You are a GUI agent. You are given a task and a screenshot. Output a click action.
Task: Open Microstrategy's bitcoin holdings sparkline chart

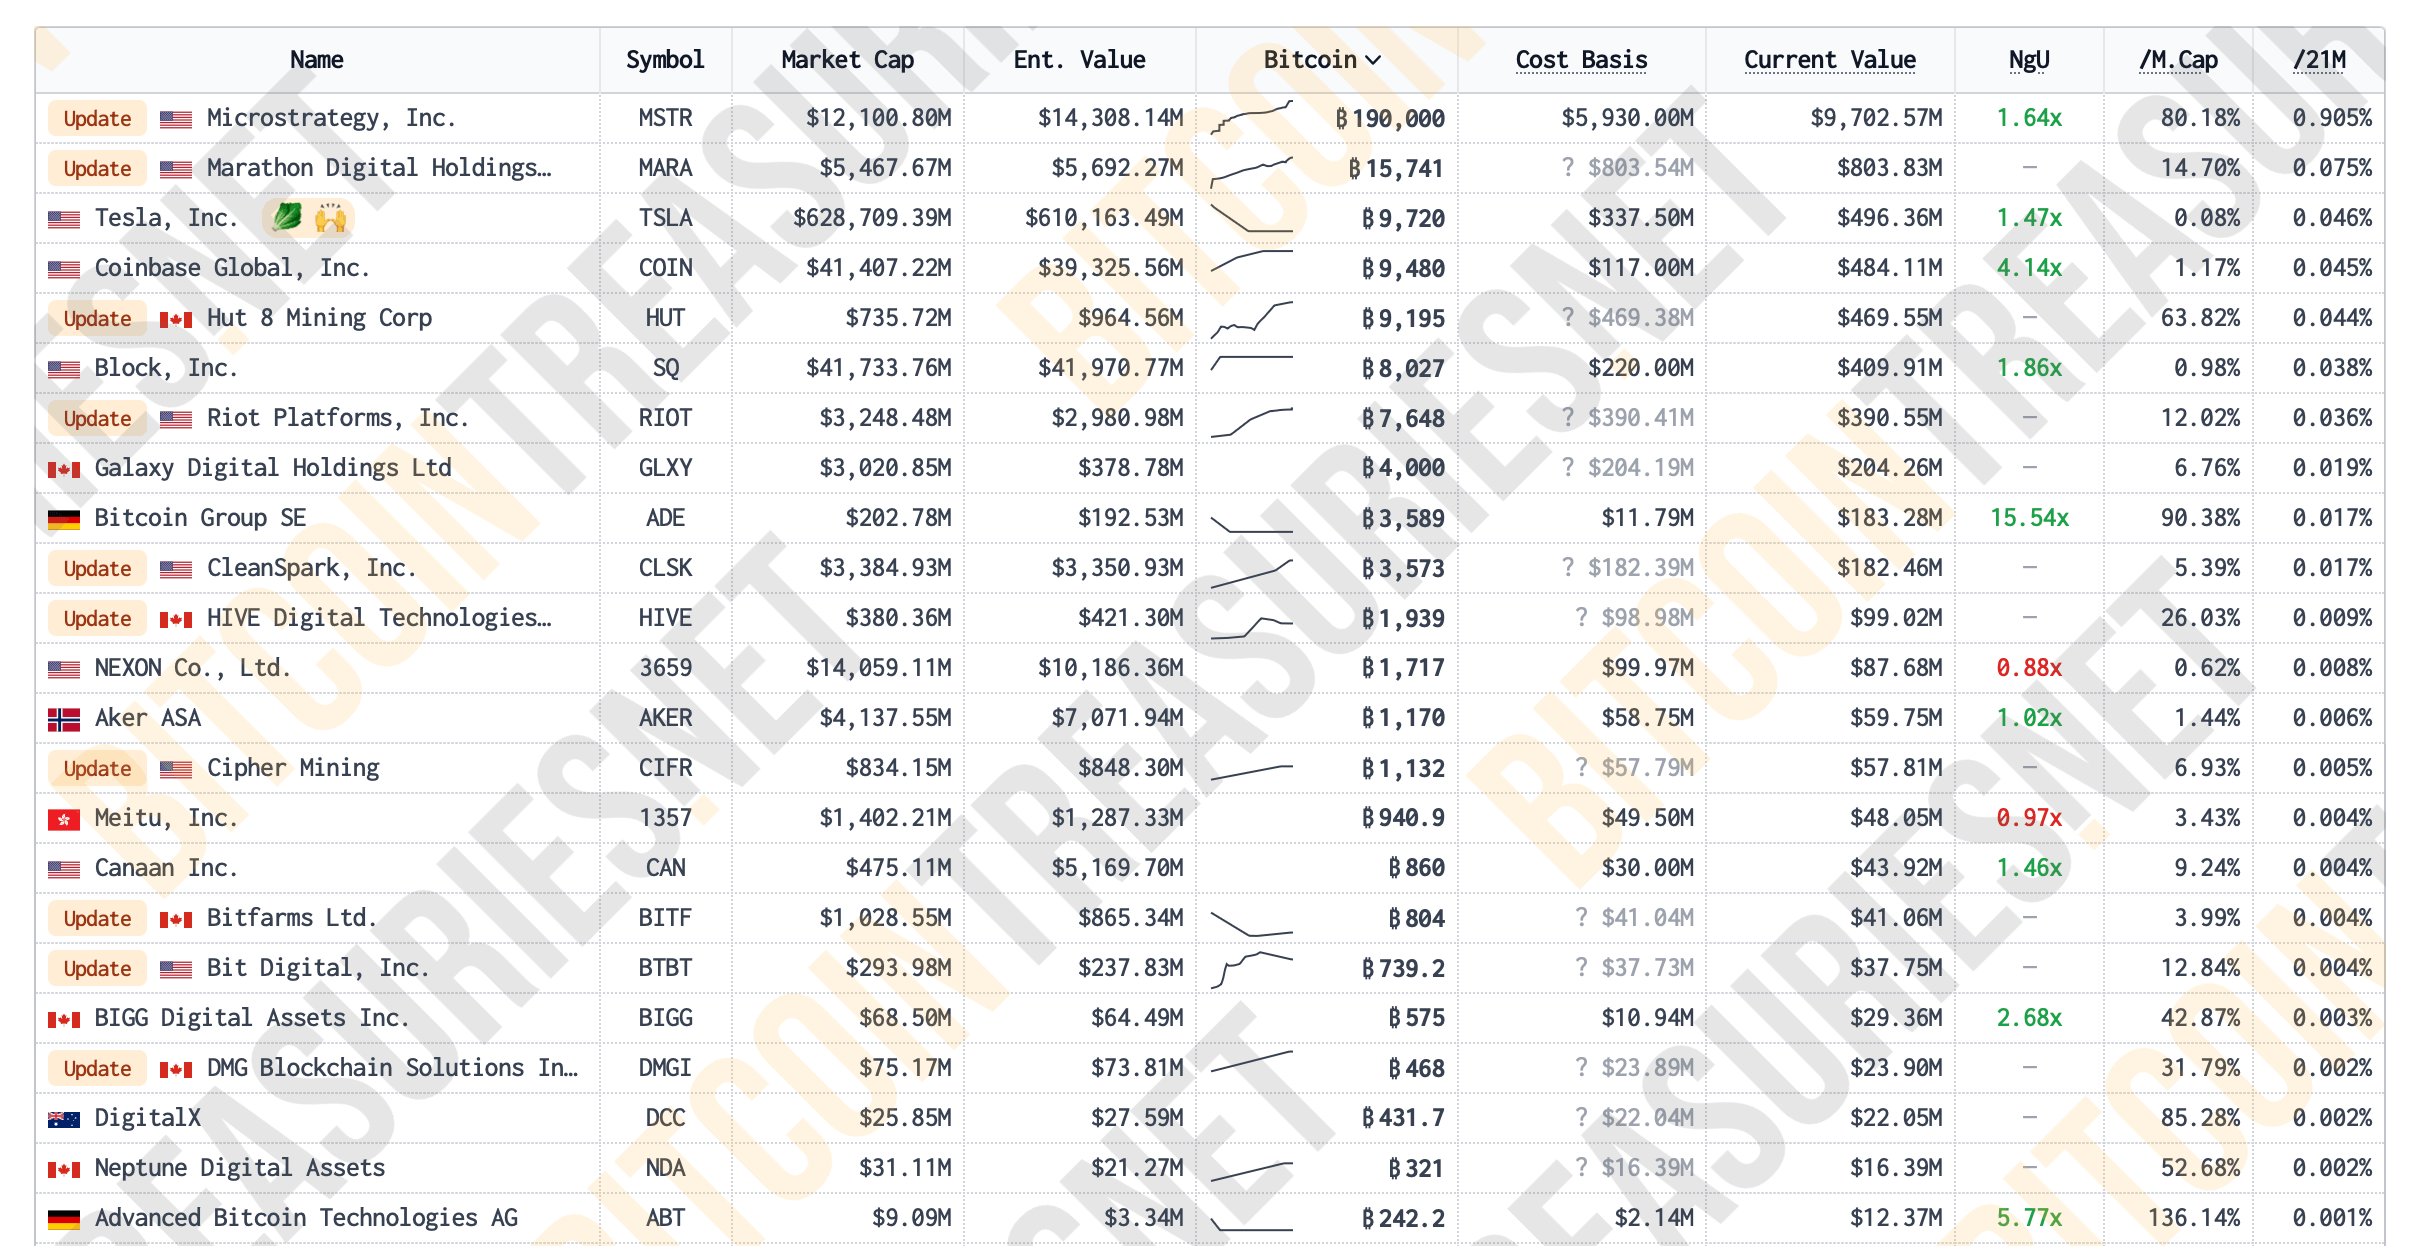point(1251,117)
